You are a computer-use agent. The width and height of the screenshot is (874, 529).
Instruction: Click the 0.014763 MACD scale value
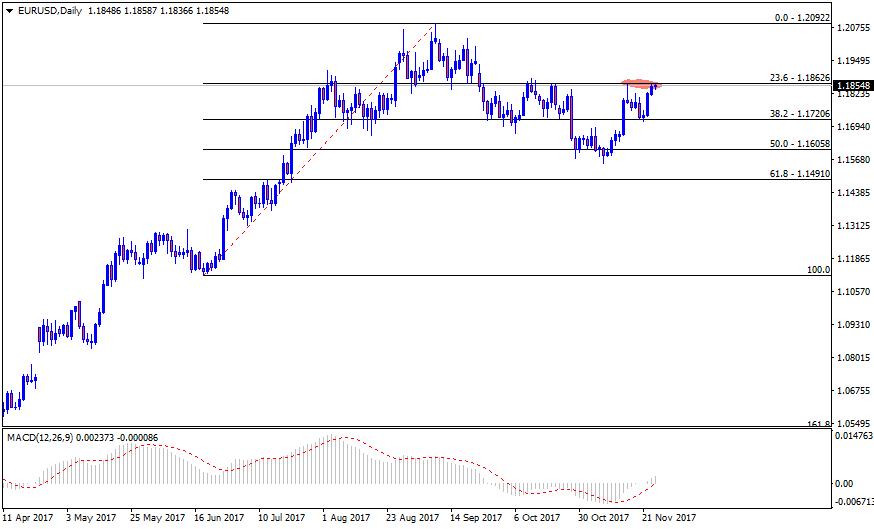[x=853, y=437]
